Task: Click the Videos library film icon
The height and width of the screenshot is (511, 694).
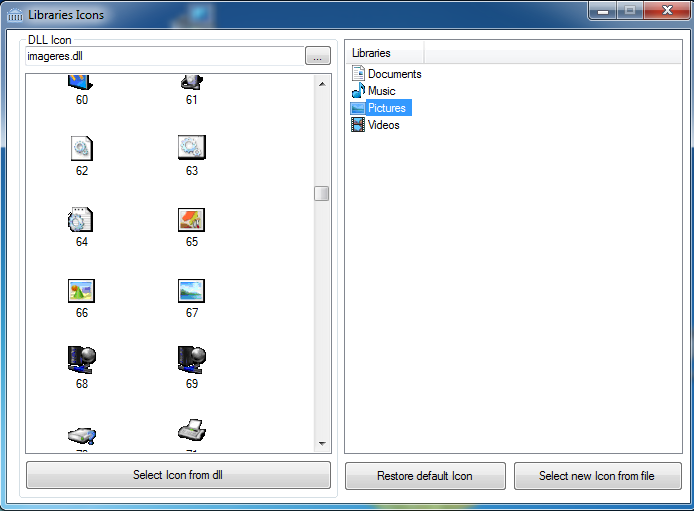Action: (358, 125)
